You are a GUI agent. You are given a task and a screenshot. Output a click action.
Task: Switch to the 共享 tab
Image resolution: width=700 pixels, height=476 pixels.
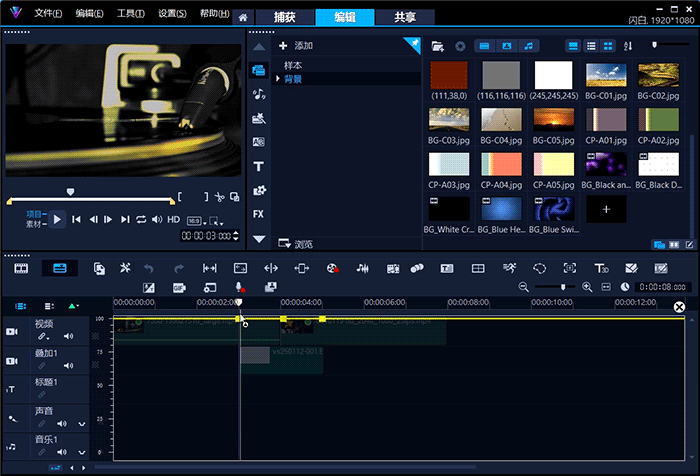pyautogui.click(x=405, y=17)
